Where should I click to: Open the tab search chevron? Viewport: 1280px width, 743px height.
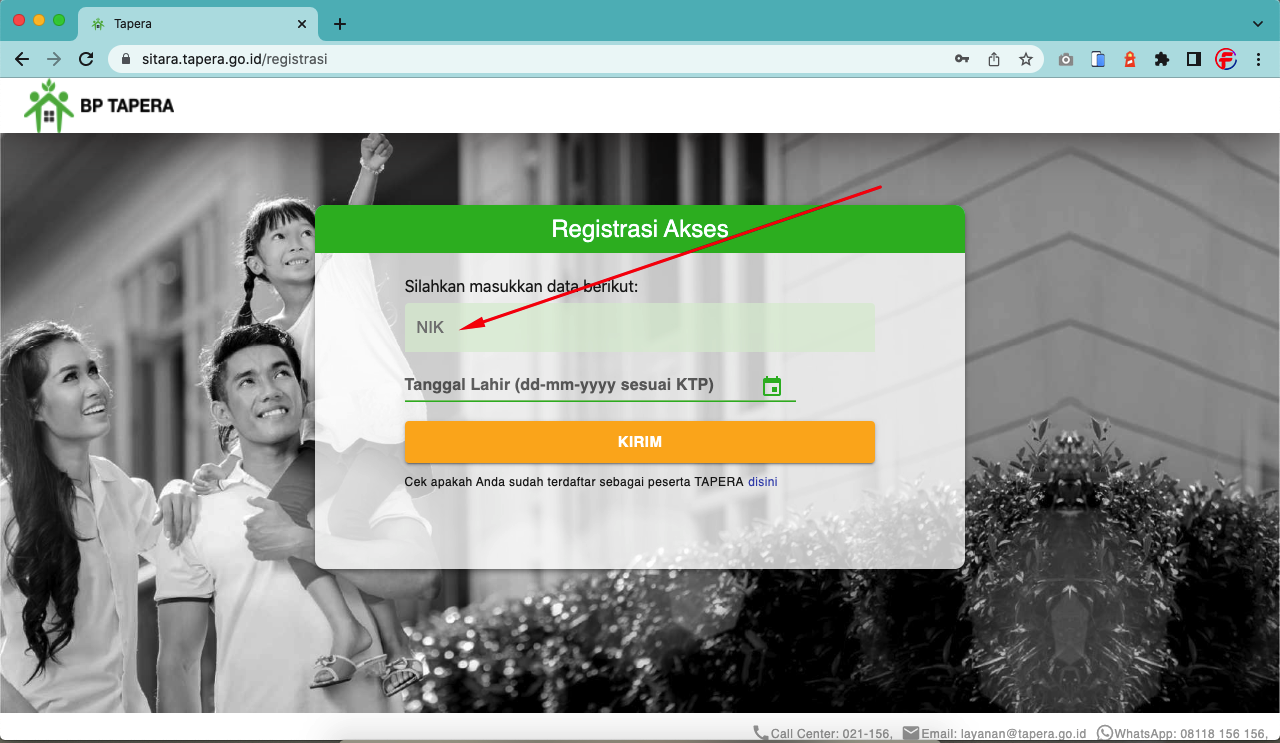click(1256, 23)
